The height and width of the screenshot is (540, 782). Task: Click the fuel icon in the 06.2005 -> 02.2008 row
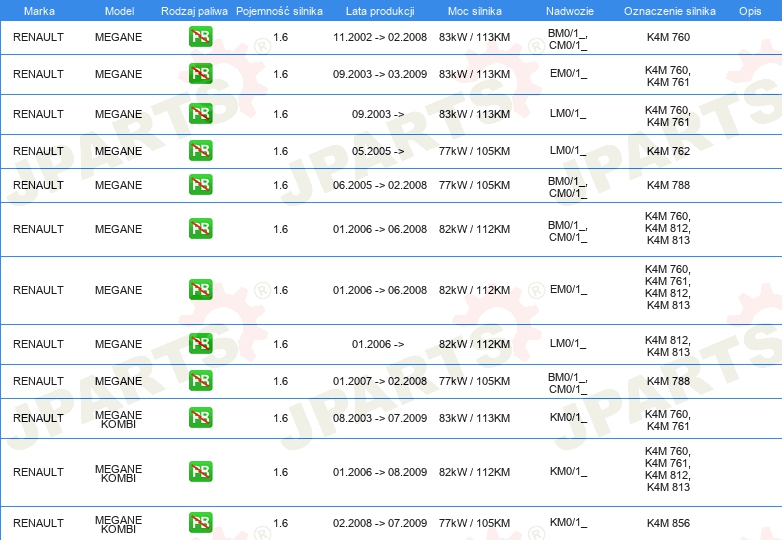click(200, 184)
